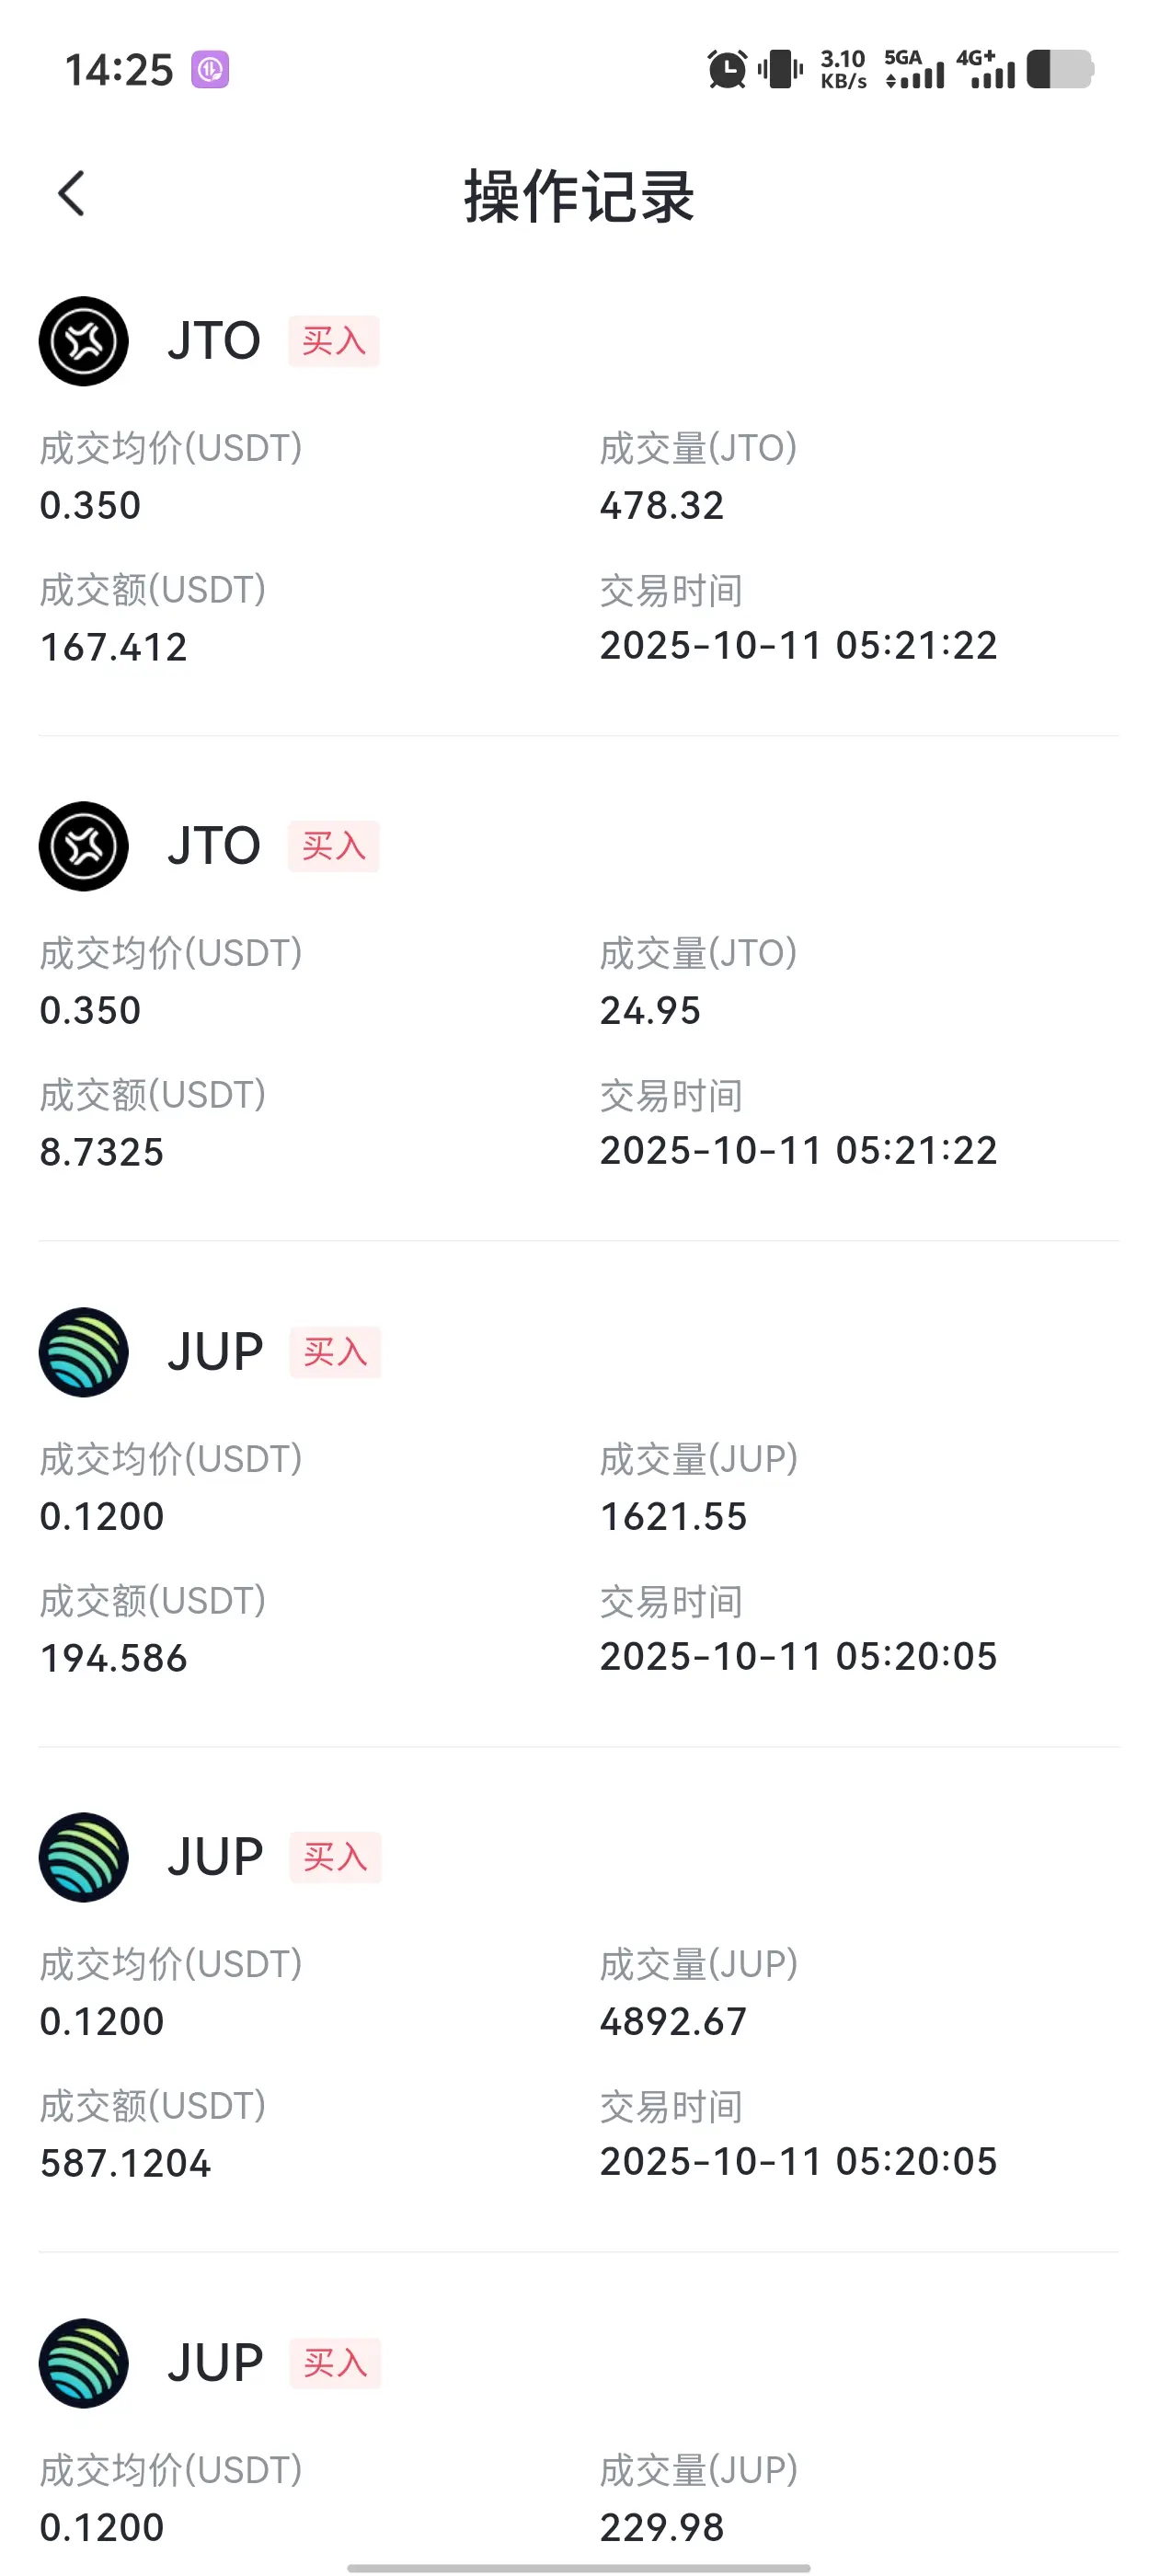
Task: Tap the battery indicator icon
Action: pos(1060,69)
